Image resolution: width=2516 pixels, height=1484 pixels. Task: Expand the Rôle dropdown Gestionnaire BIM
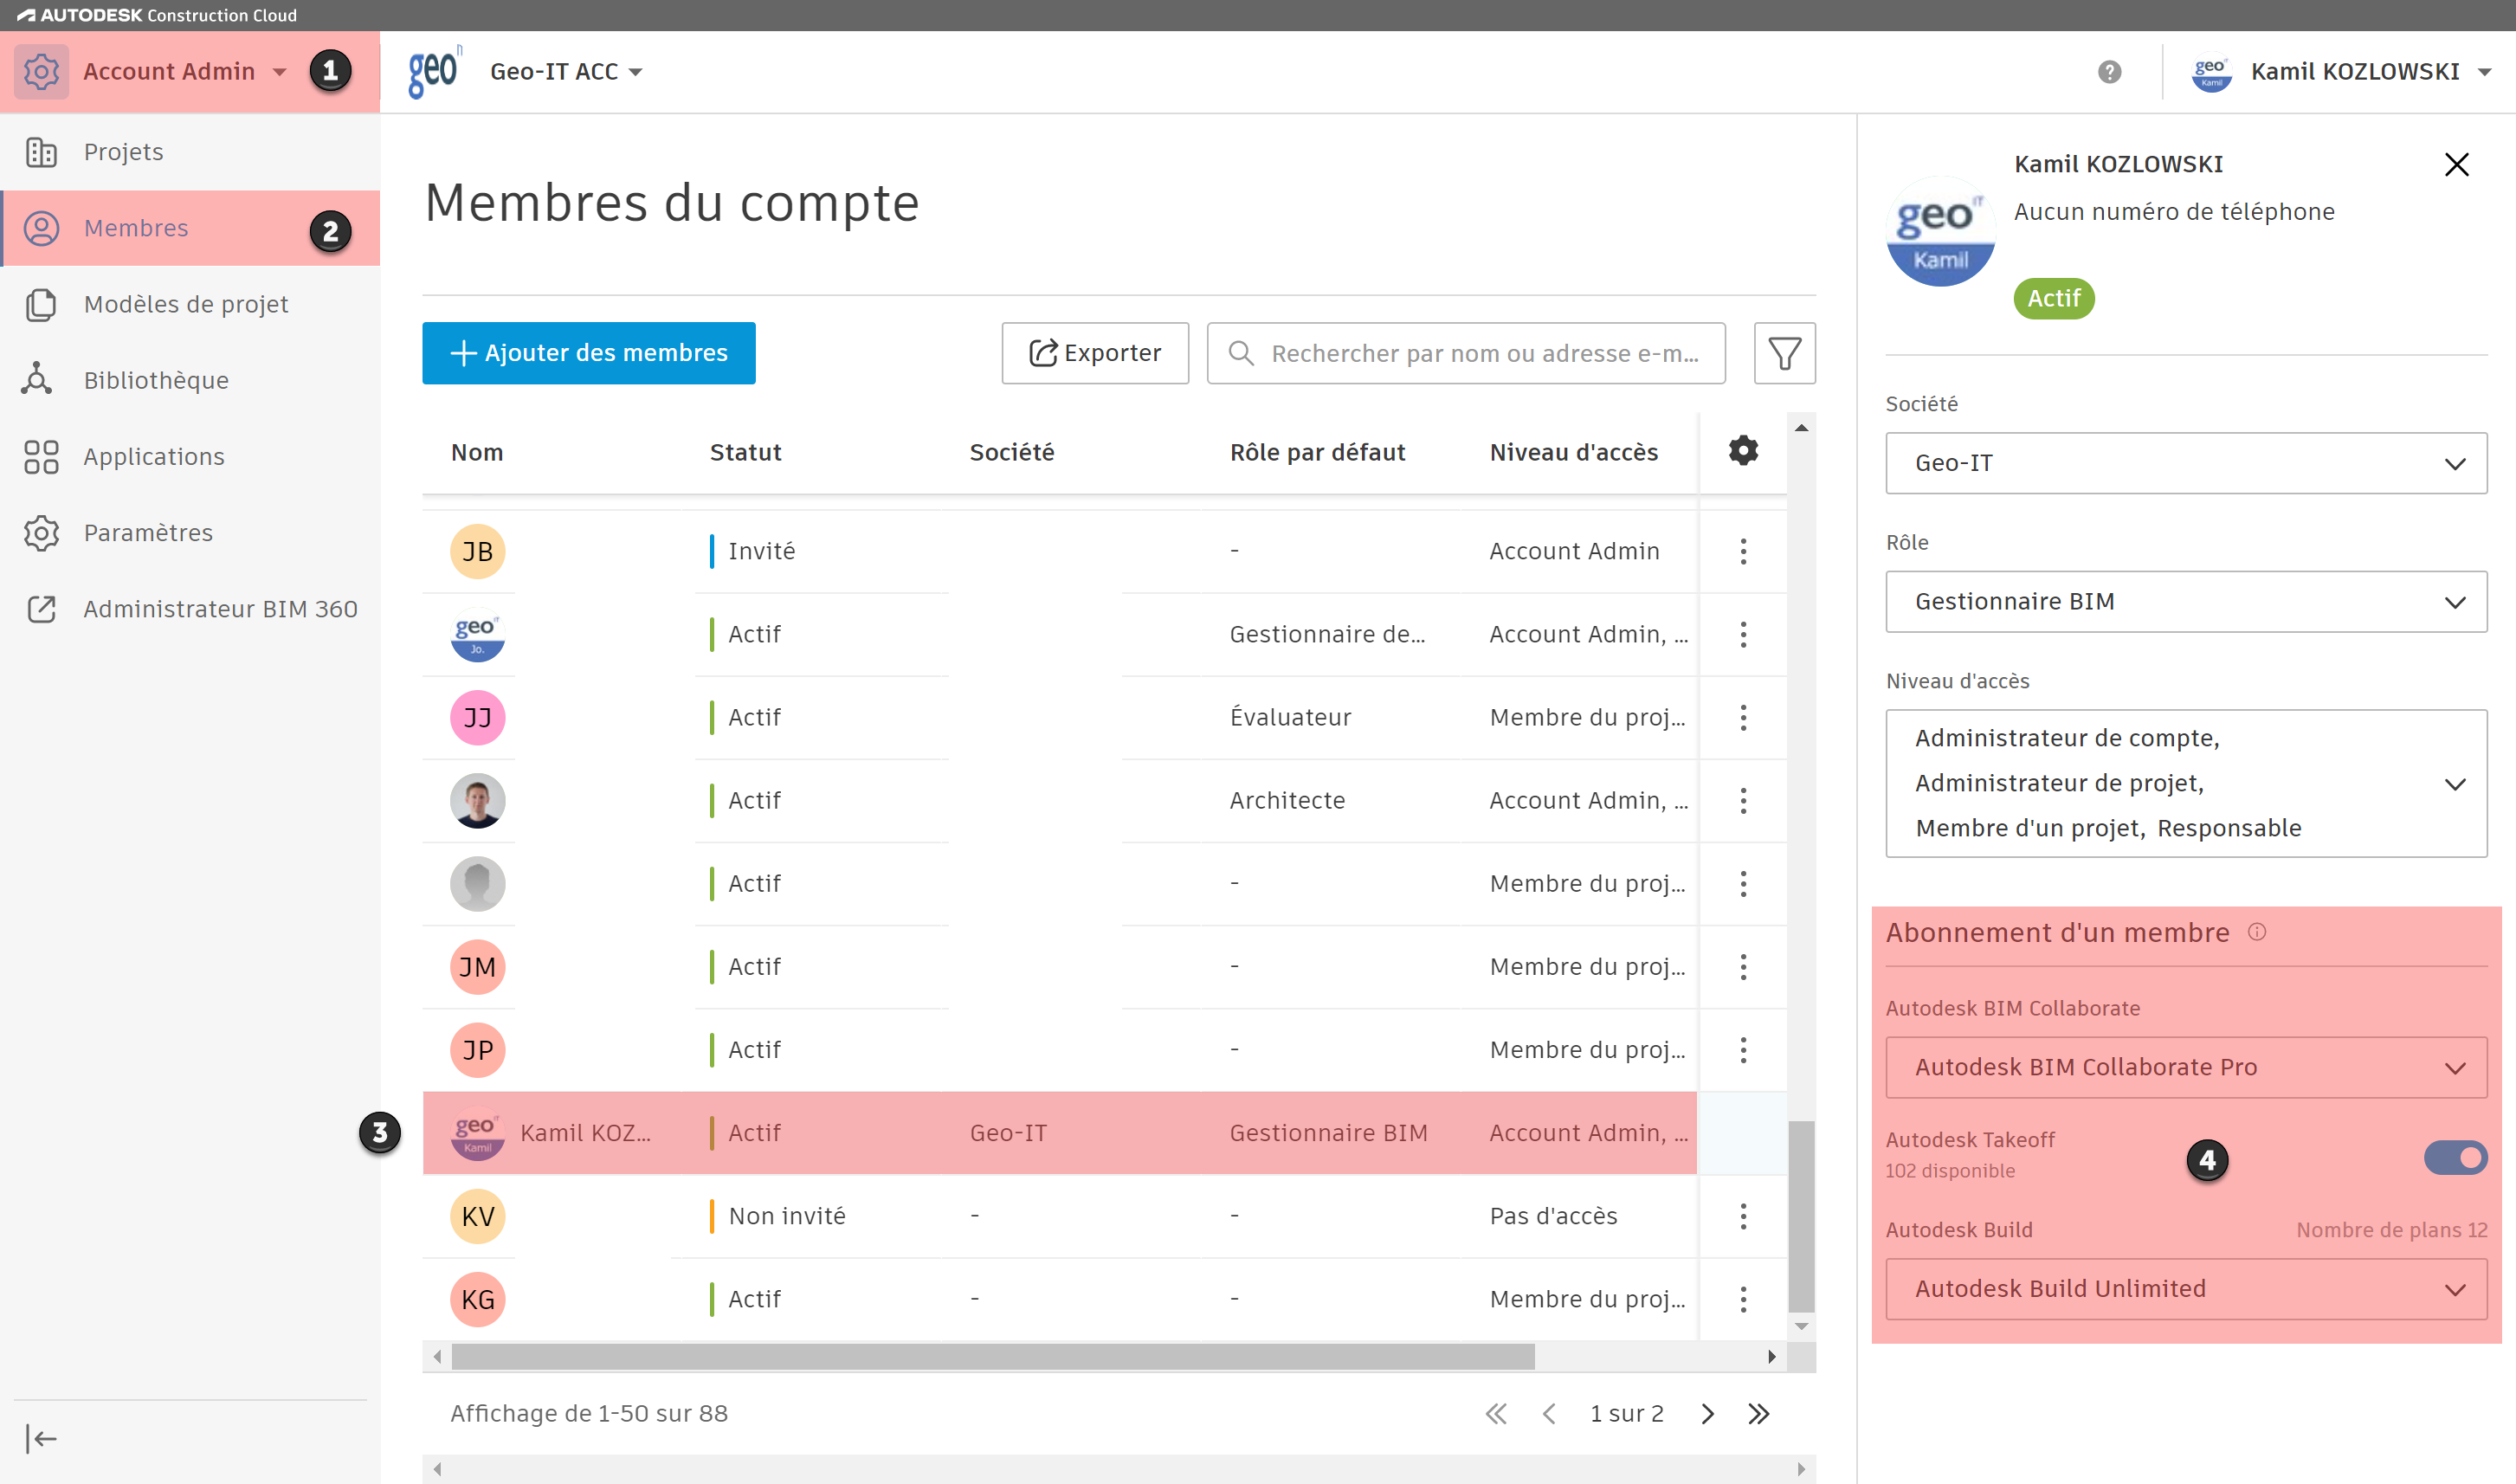2185,602
